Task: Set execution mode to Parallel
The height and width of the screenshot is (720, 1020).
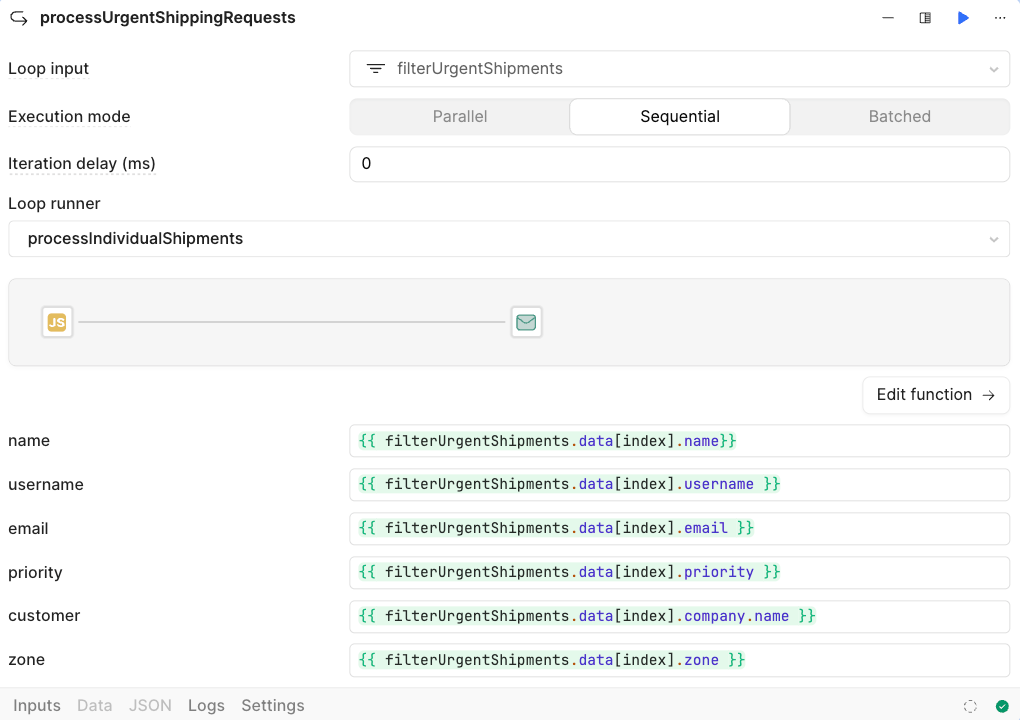Action: tap(460, 117)
